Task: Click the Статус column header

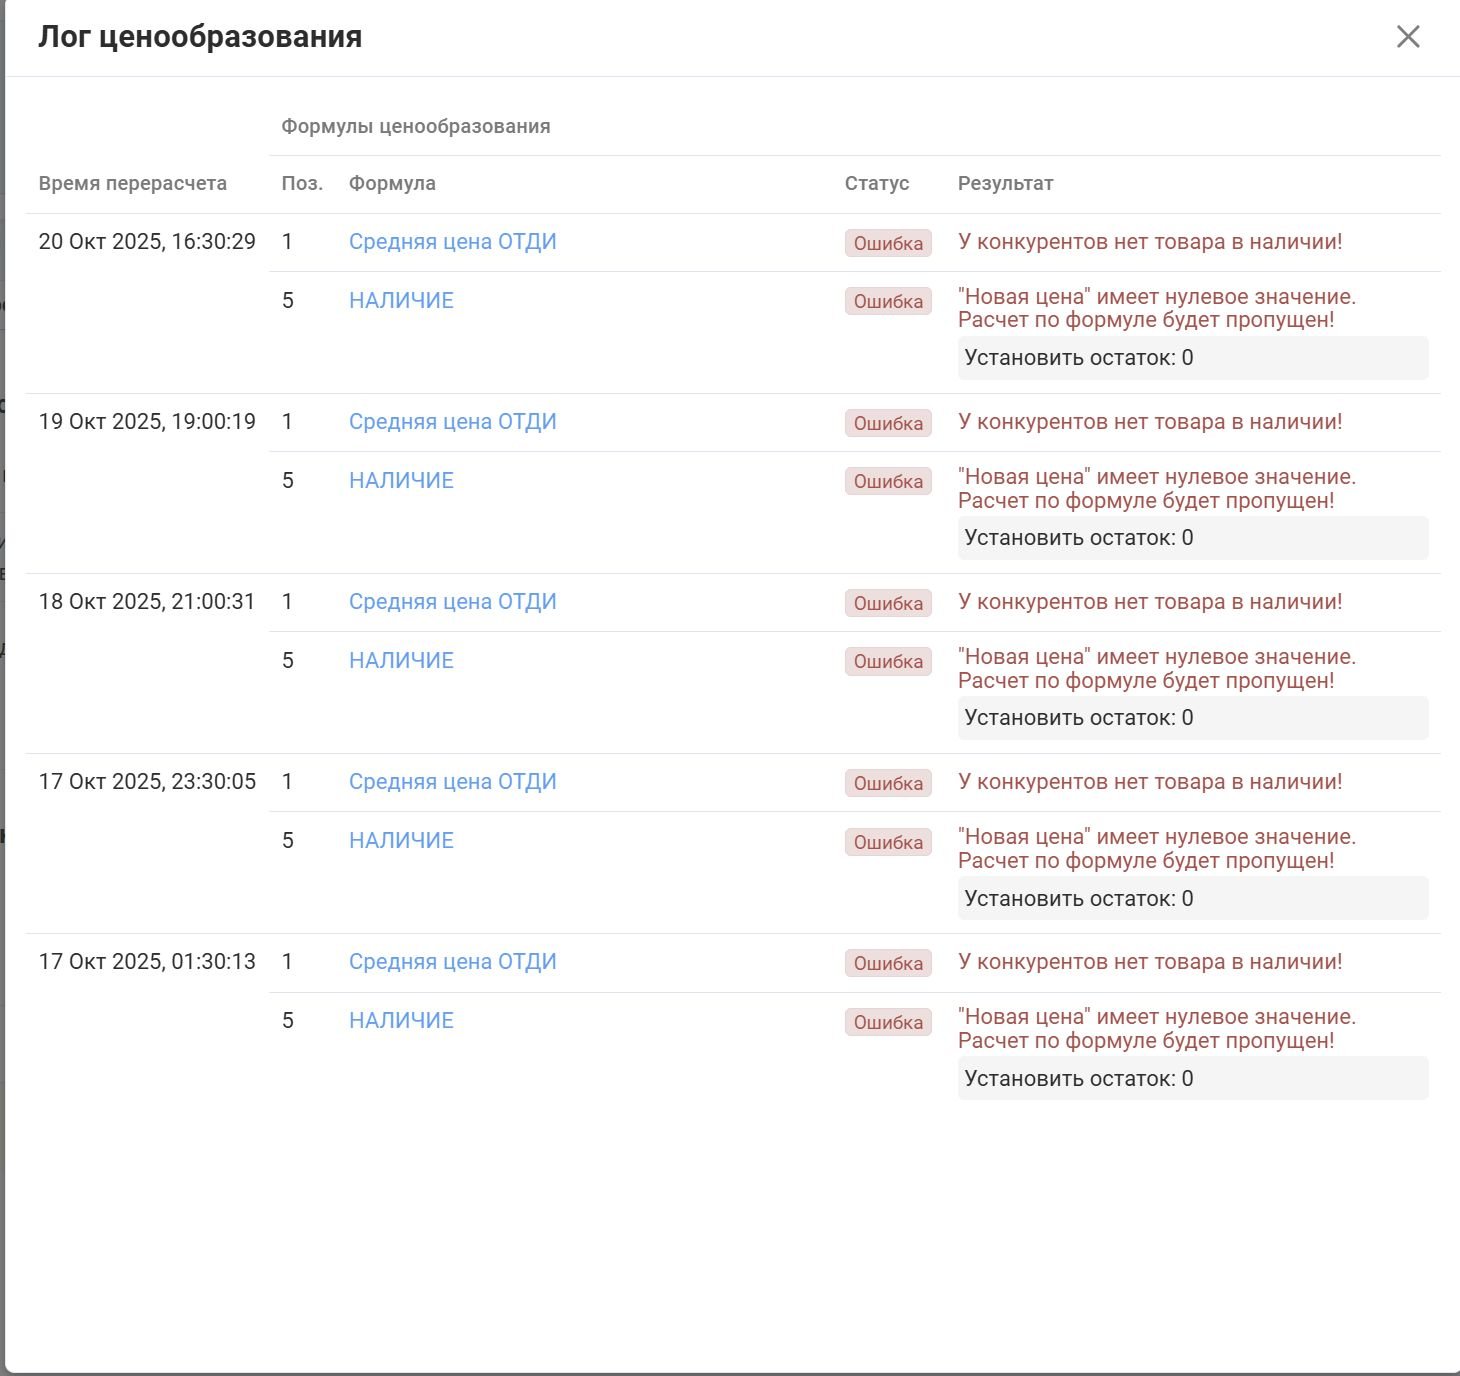Action: (877, 184)
